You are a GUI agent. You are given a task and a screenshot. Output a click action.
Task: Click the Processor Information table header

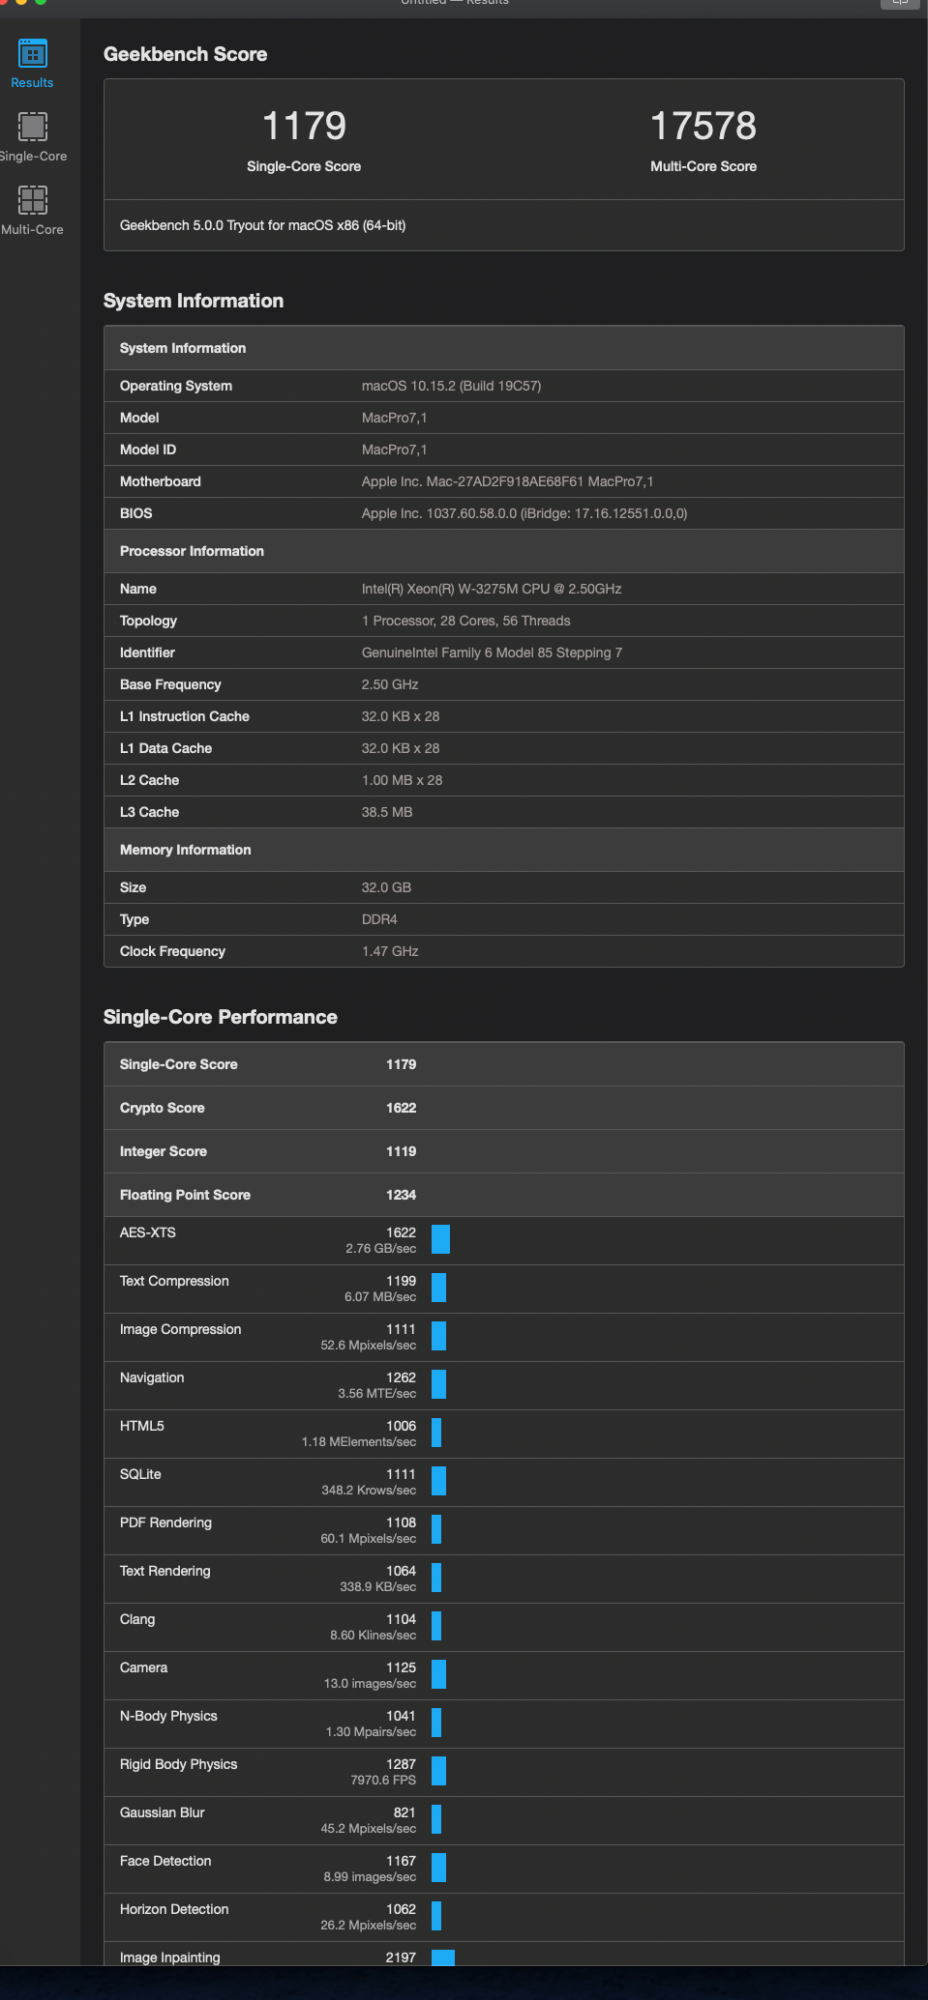[192, 551]
